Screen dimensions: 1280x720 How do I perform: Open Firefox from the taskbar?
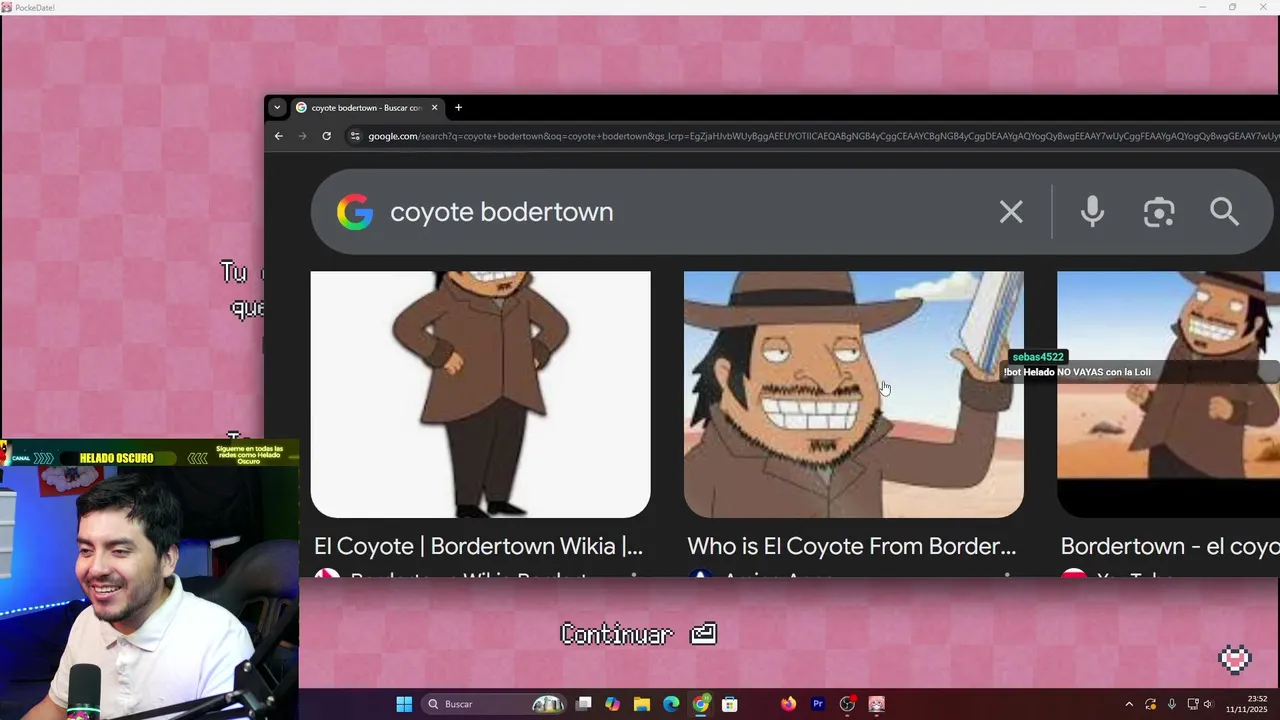click(789, 704)
